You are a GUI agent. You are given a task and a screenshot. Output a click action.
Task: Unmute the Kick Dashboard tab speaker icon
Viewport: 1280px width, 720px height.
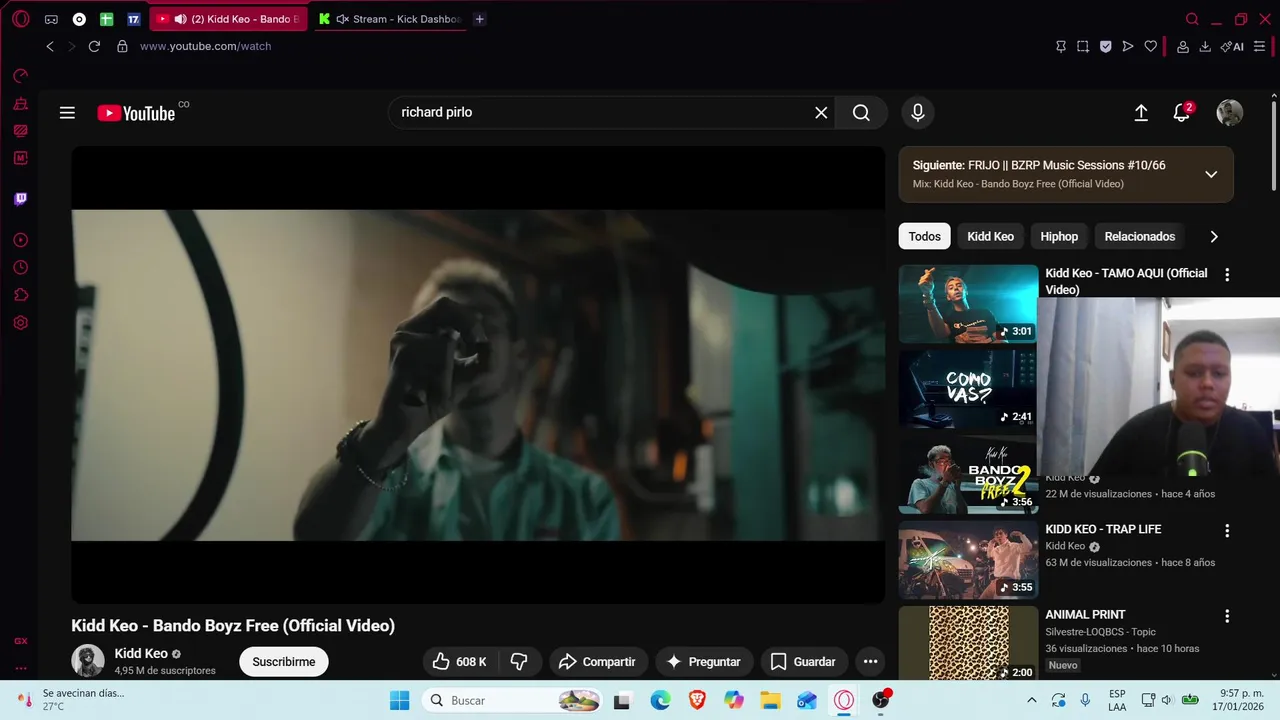pos(343,19)
